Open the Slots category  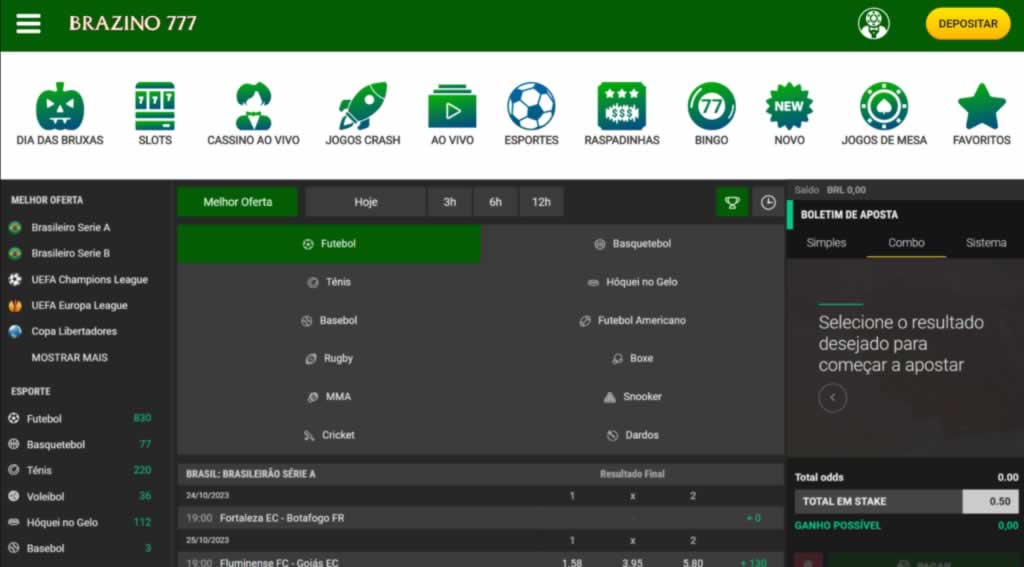(x=155, y=114)
